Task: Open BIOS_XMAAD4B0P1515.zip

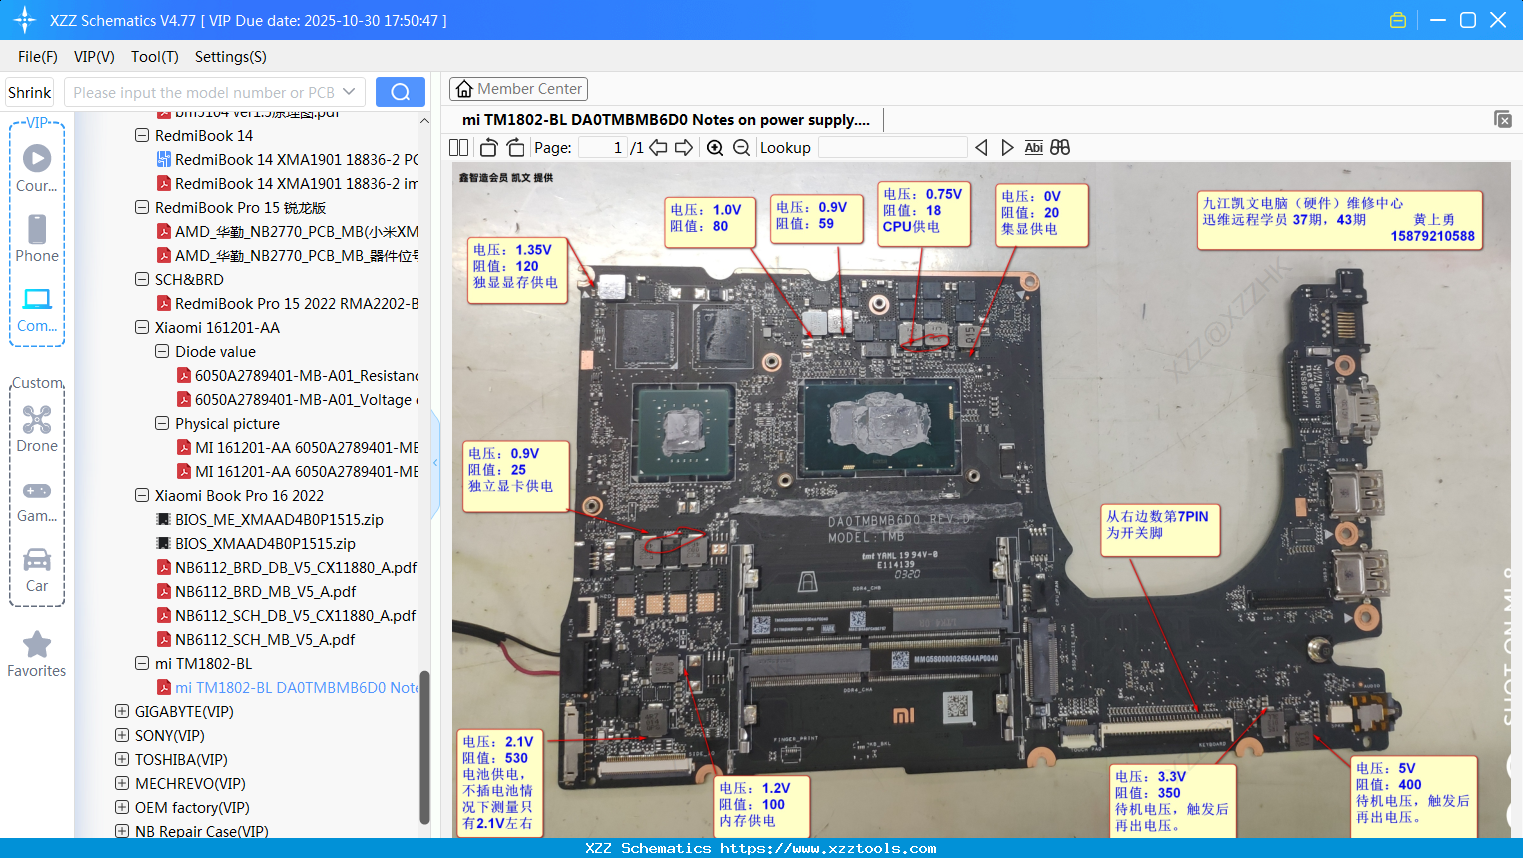Action: pyautogui.click(x=256, y=544)
